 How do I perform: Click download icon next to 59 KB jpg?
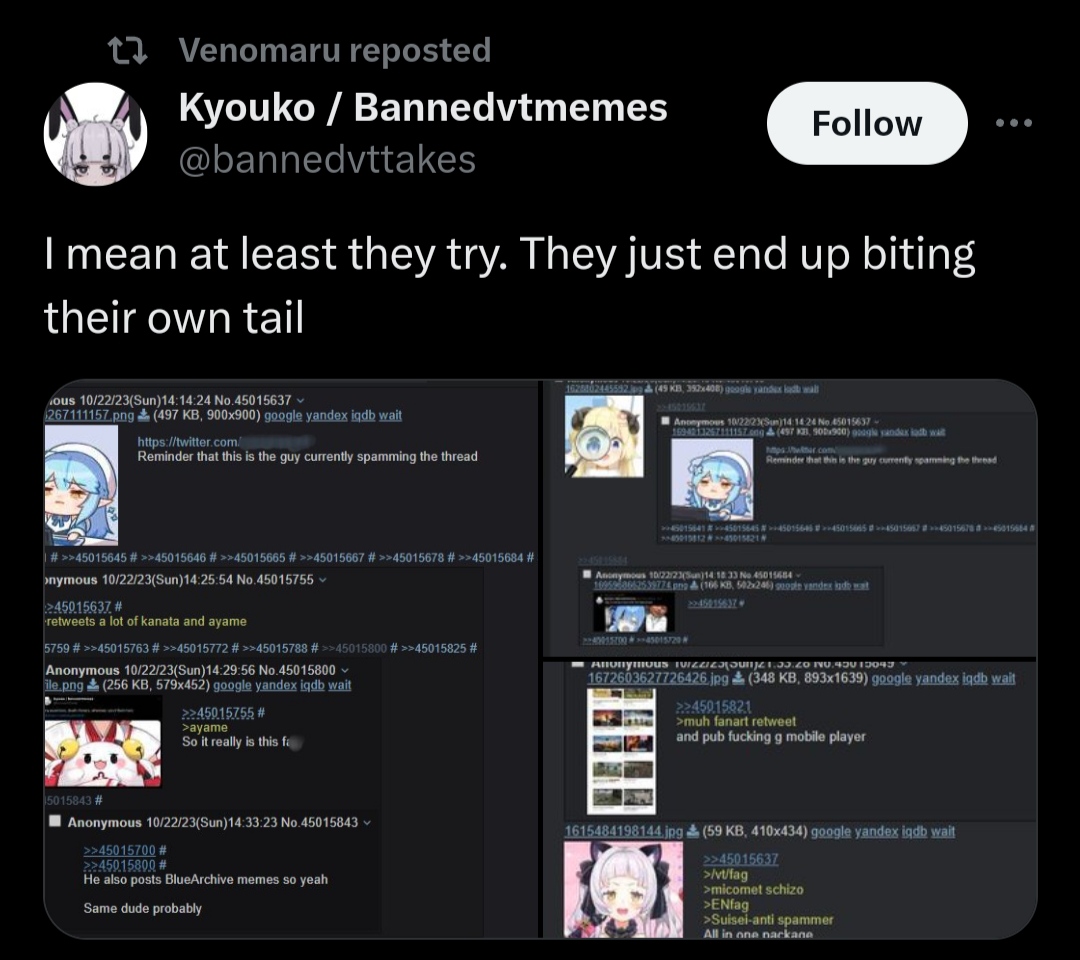tap(693, 832)
